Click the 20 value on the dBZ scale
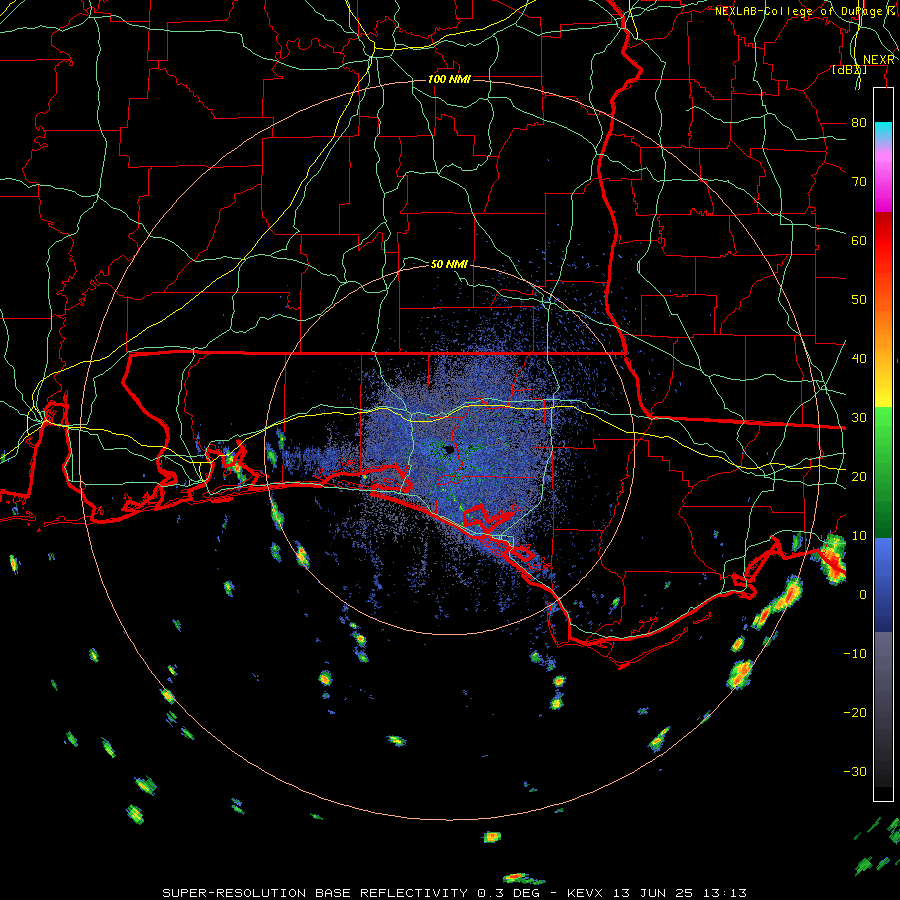The height and width of the screenshot is (900, 900). [x=859, y=476]
